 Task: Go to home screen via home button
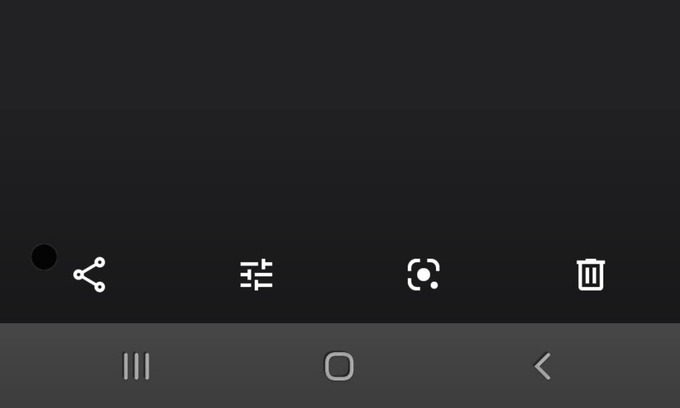pos(339,366)
